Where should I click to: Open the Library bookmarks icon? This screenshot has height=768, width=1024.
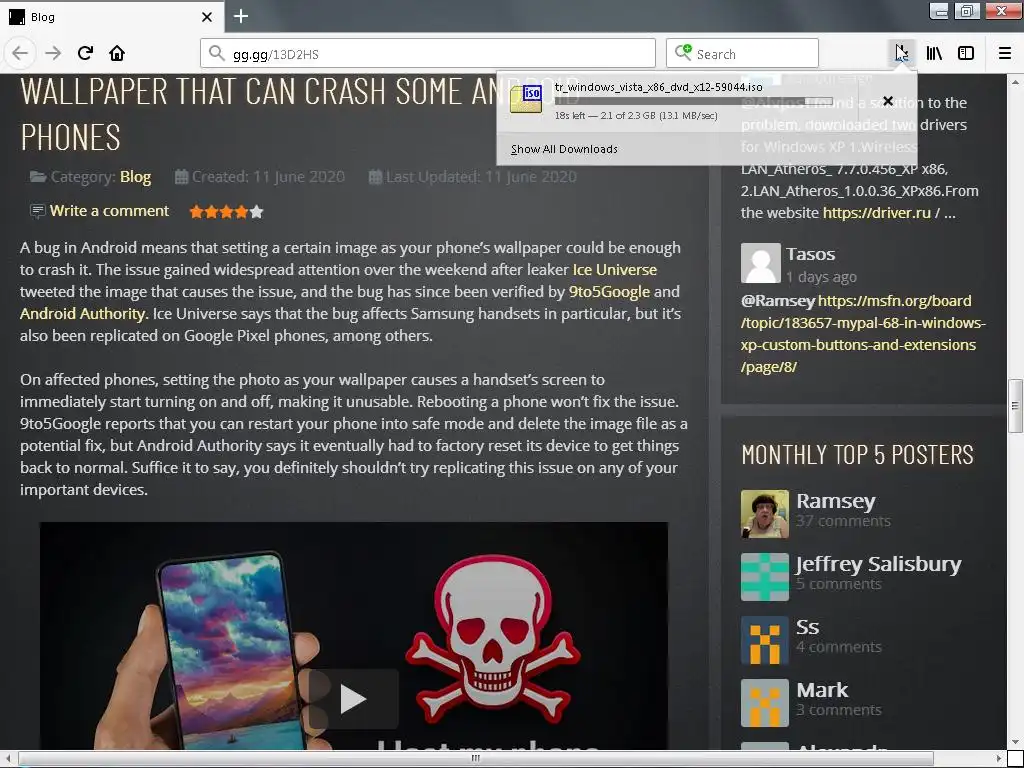coord(934,53)
